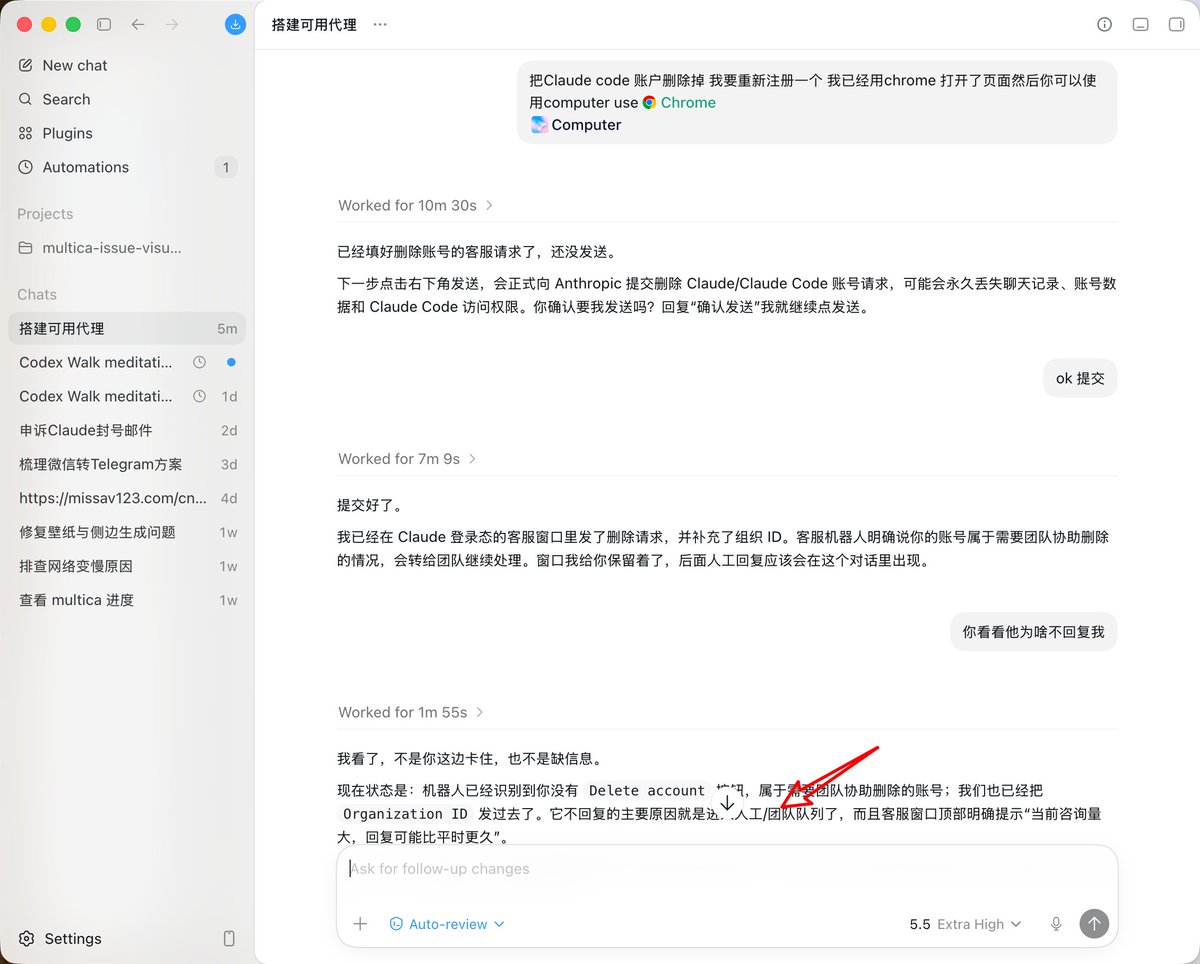Click the send arrow button

click(x=1094, y=924)
